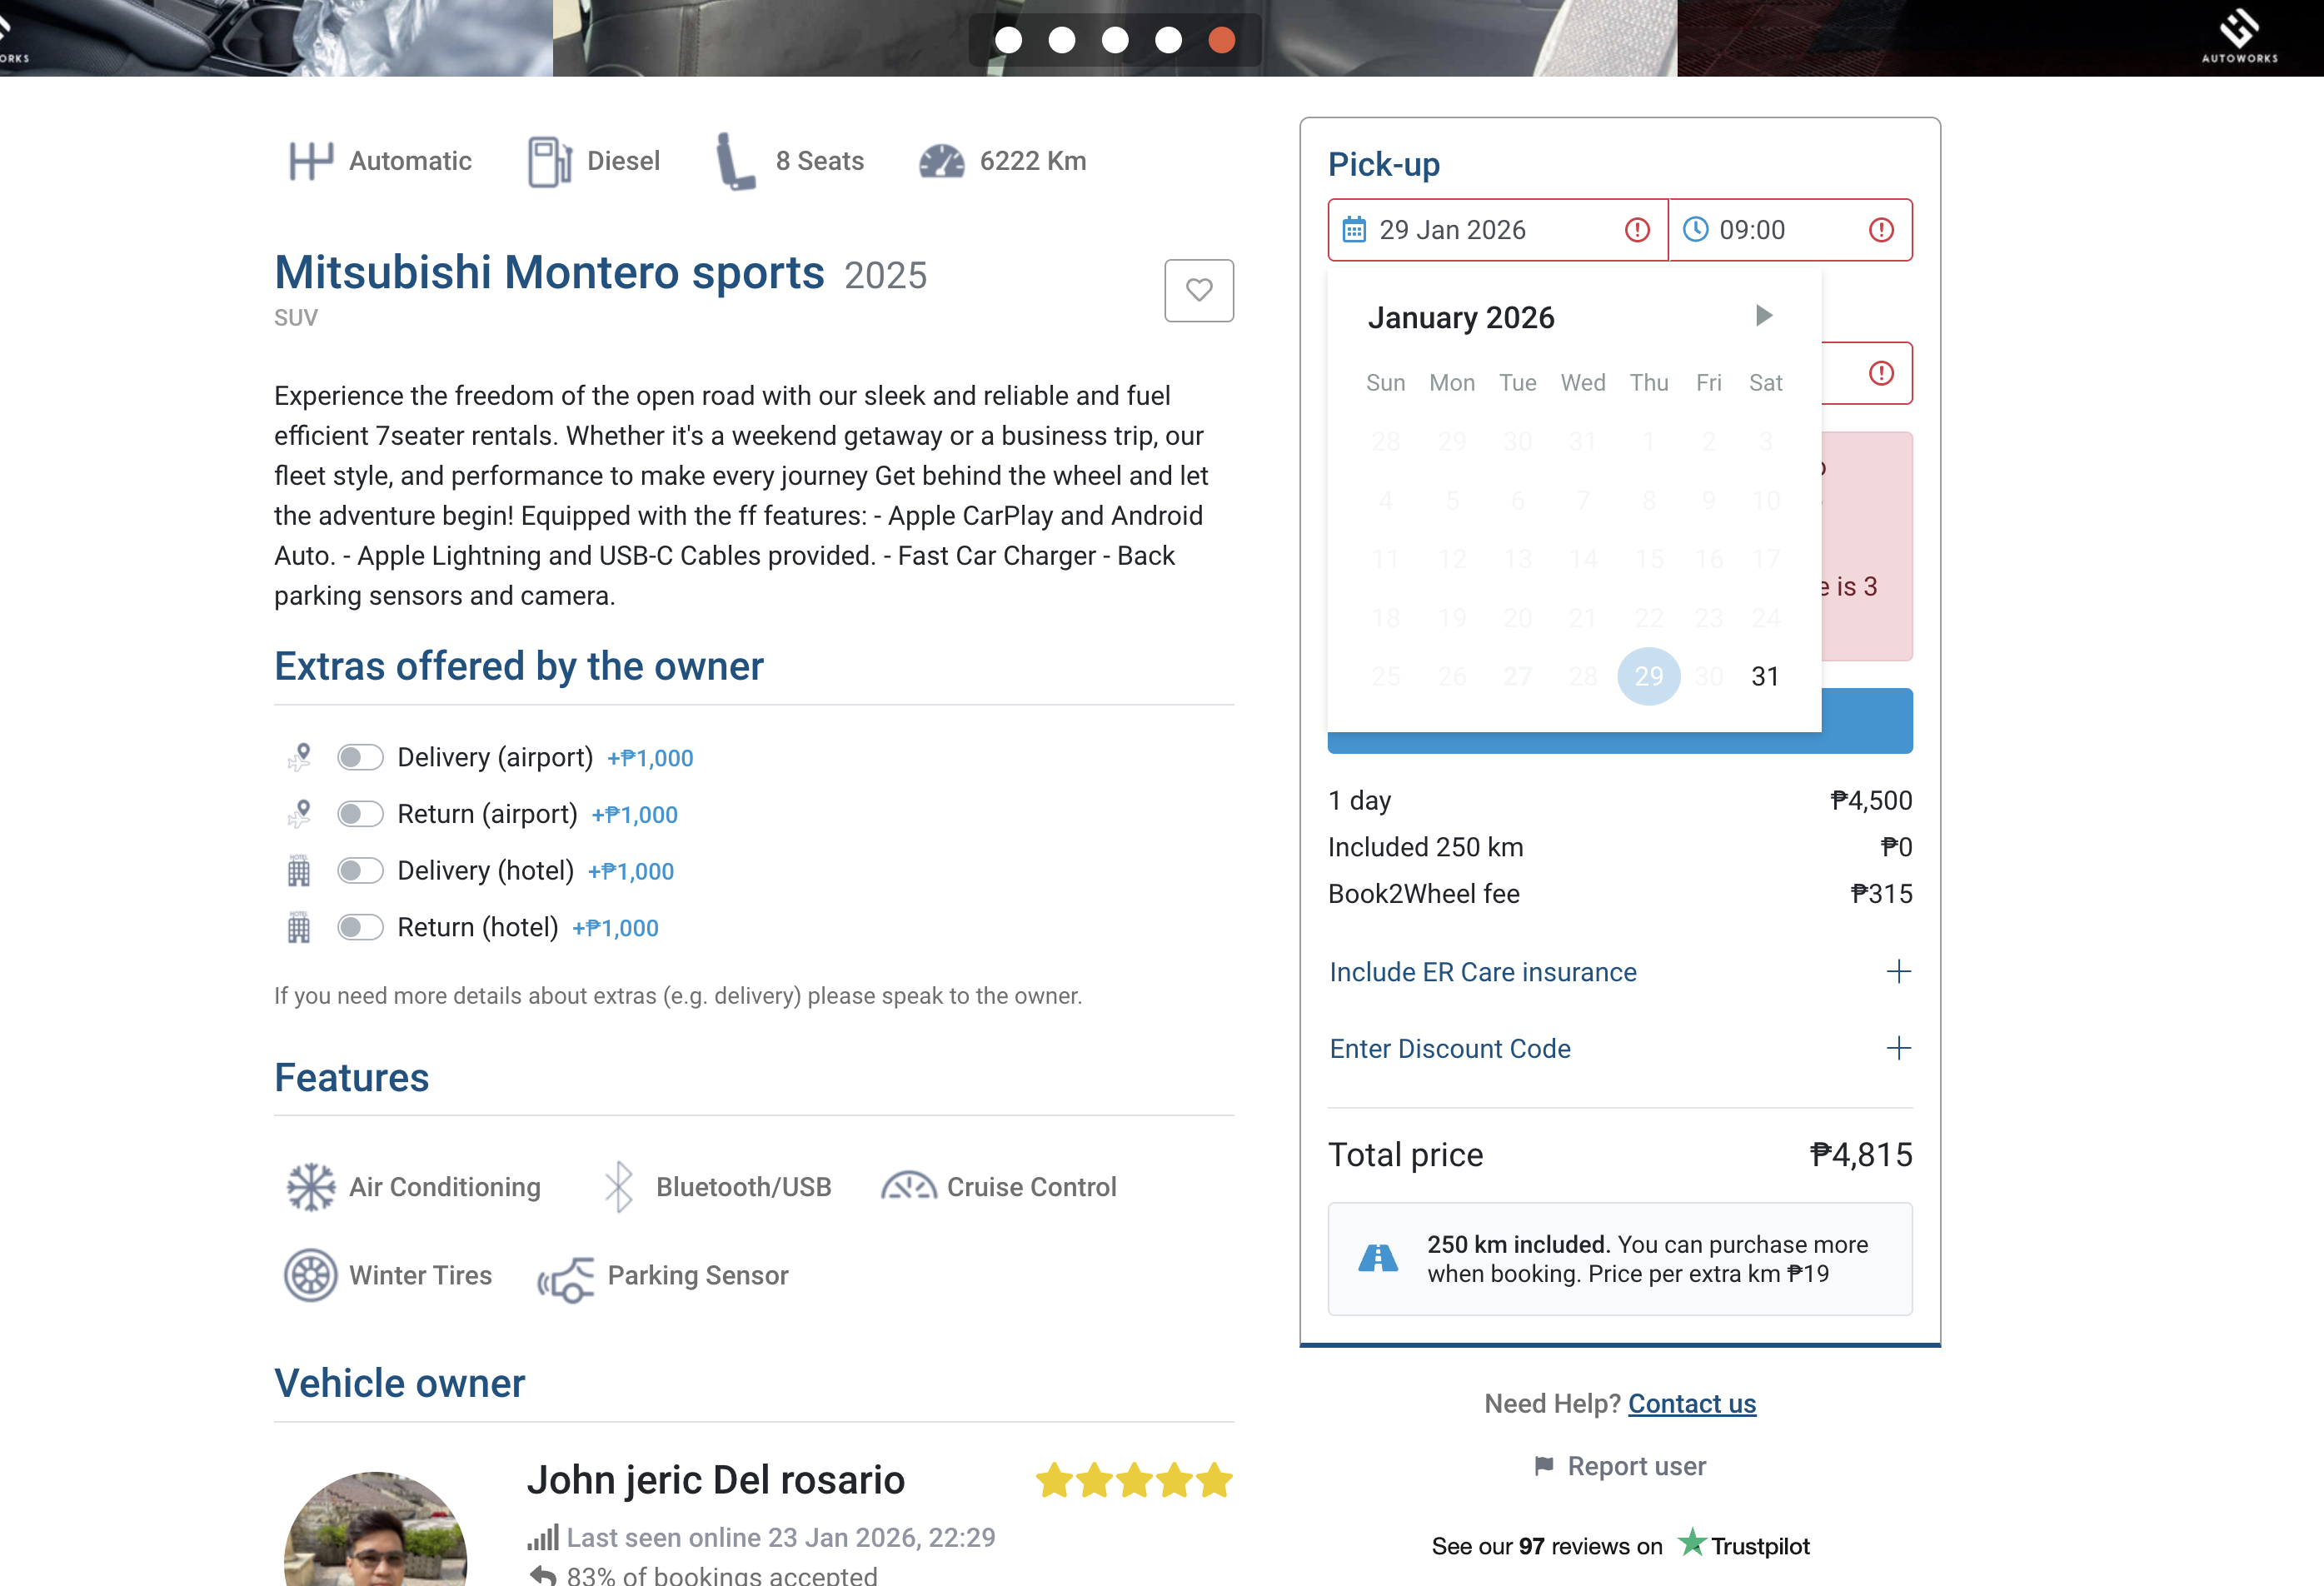
Task: Show the second photo via carousel dot
Action: pos(1062,39)
